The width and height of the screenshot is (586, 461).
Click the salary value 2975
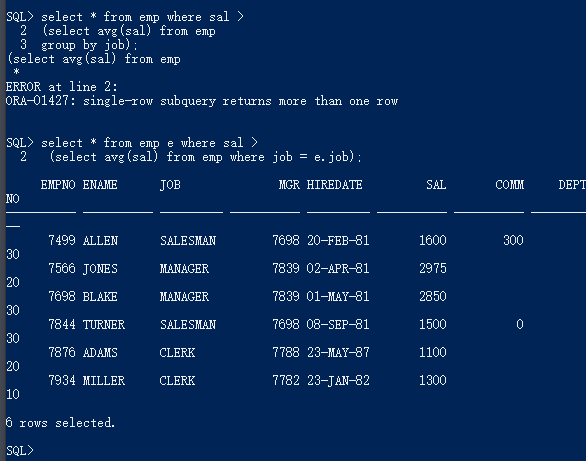(x=433, y=268)
